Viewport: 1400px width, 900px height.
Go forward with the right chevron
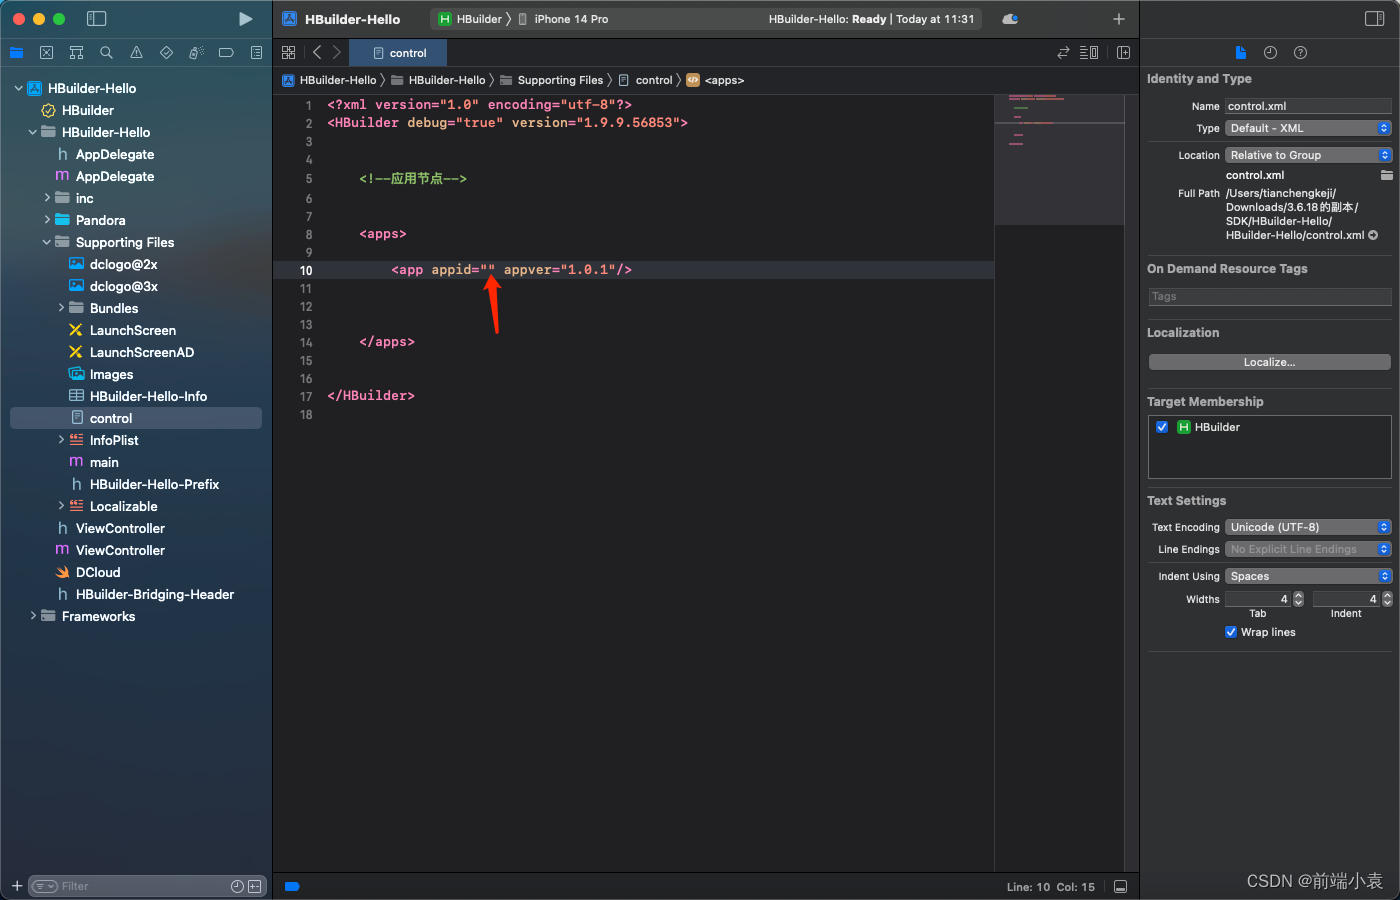tap(337, 53)
